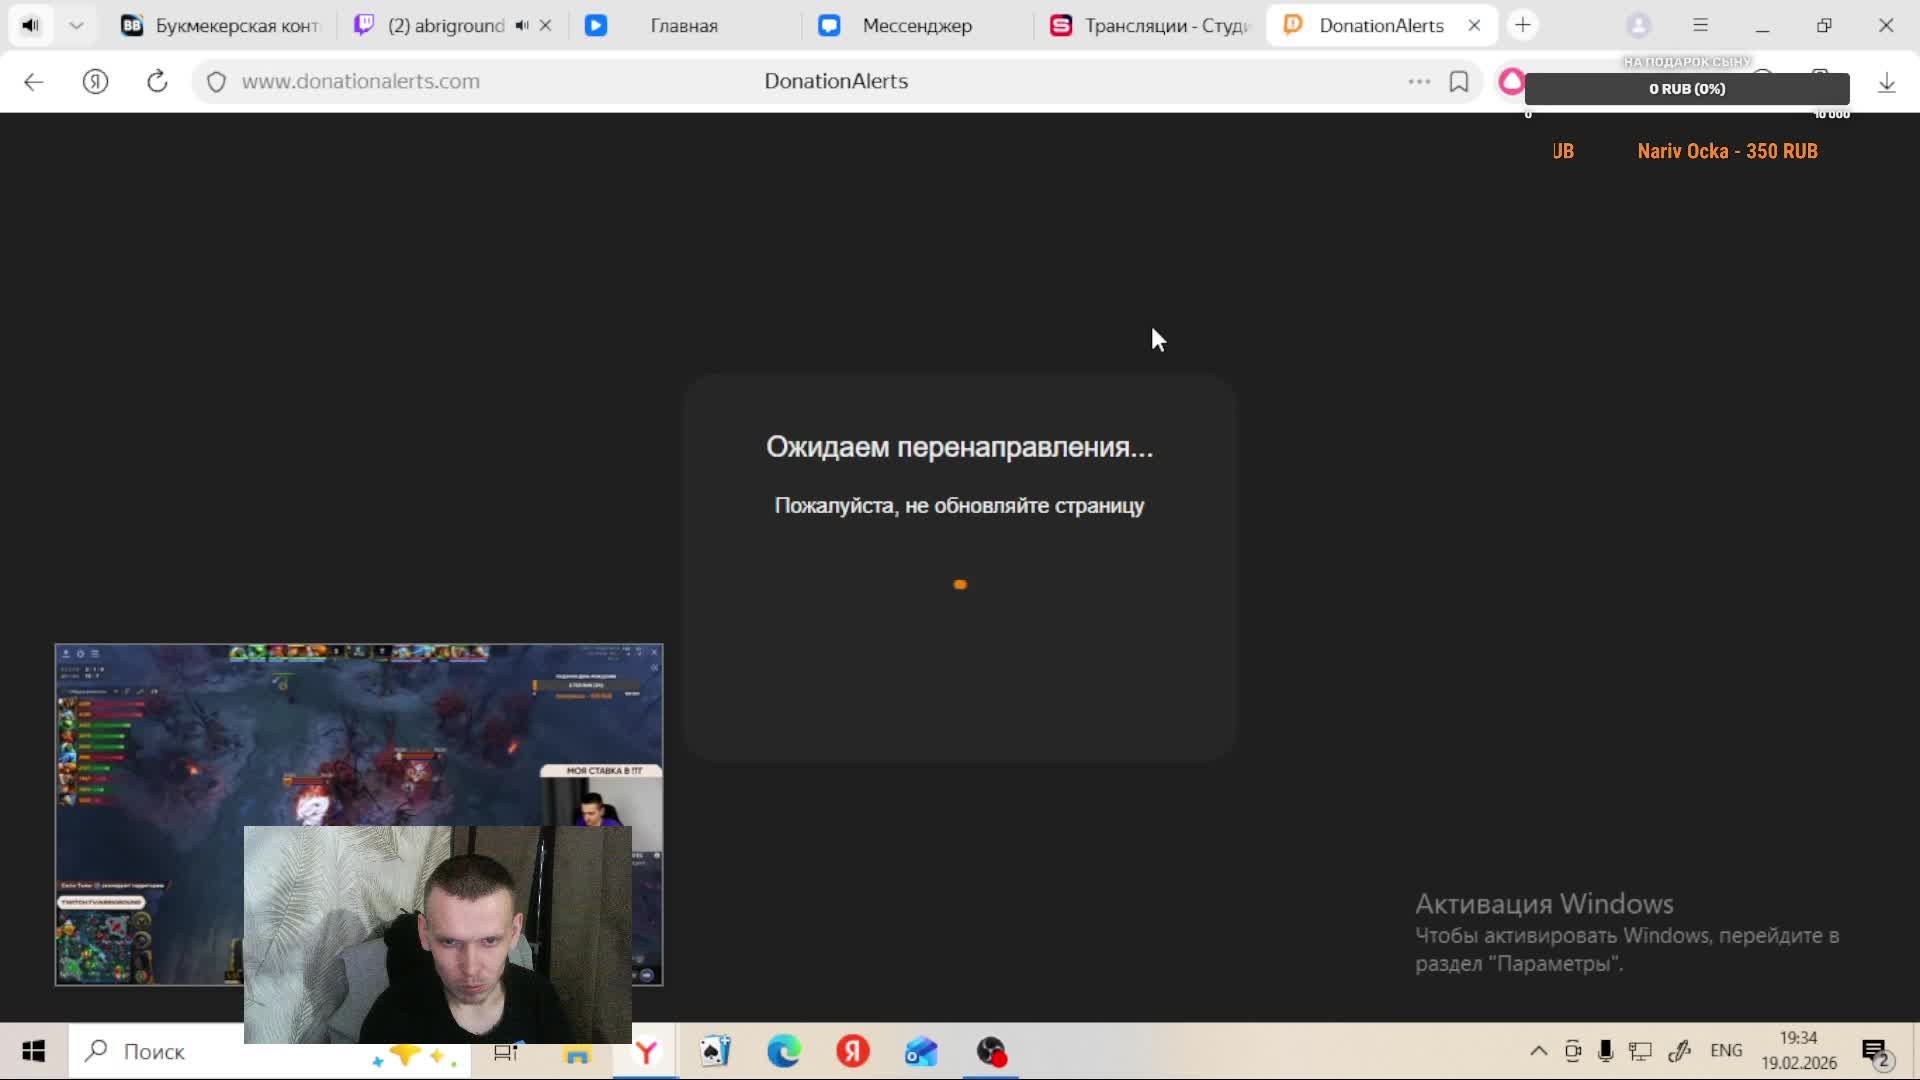Bookmark this page icon

coord(1459,82)
